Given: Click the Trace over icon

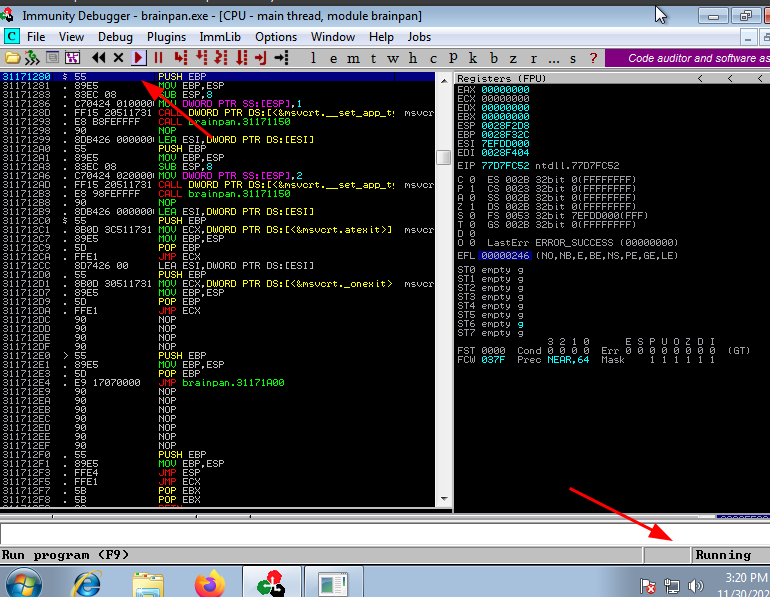Looking at the screenshot, I should click(x=241, y=58).
